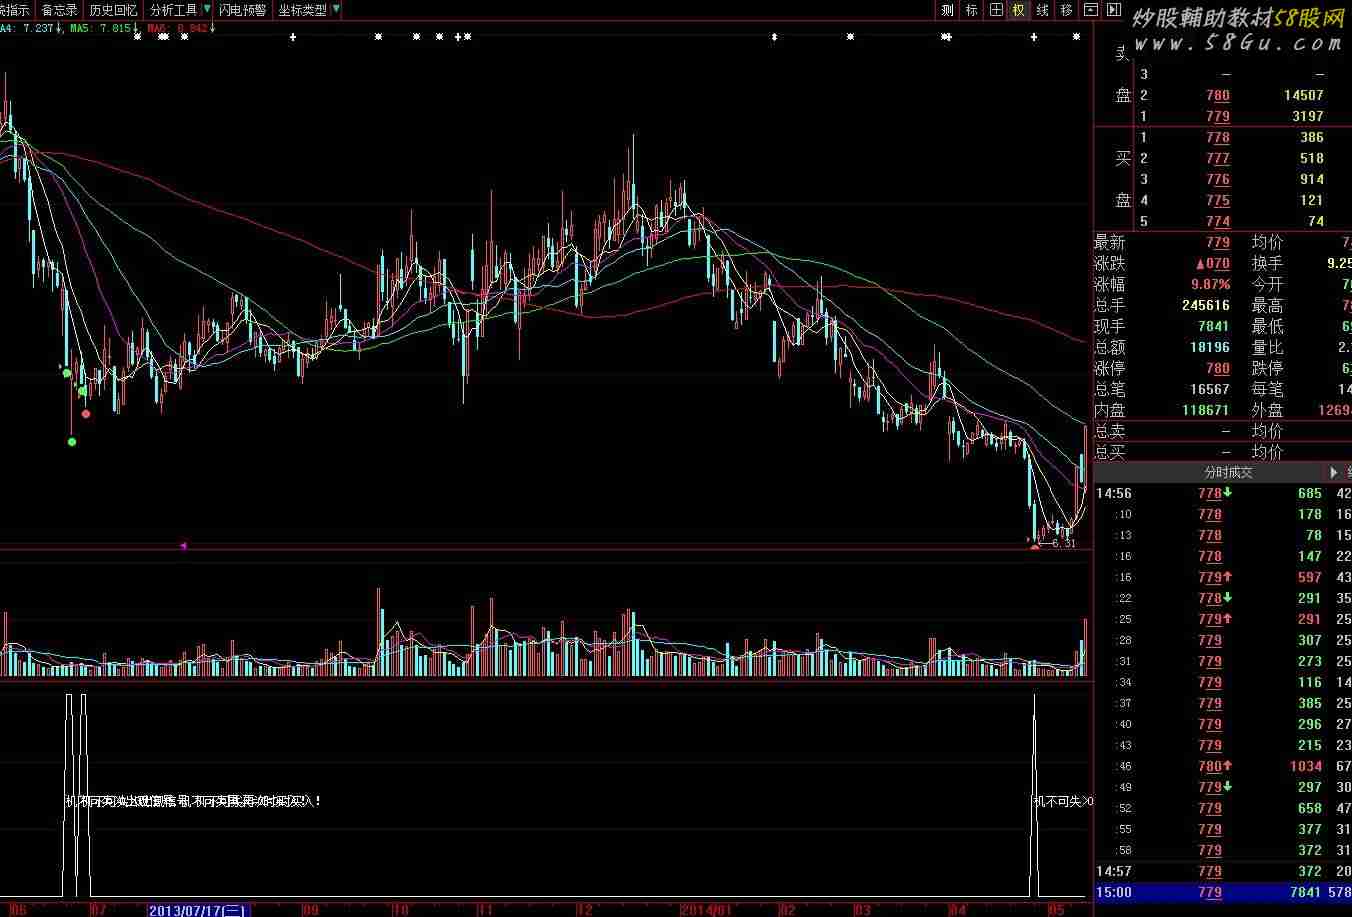Toggle the 权 ex-rights adjustment button
Image resolution: width=1352 pixels, height=917 pixels.
click(1019, 10)
